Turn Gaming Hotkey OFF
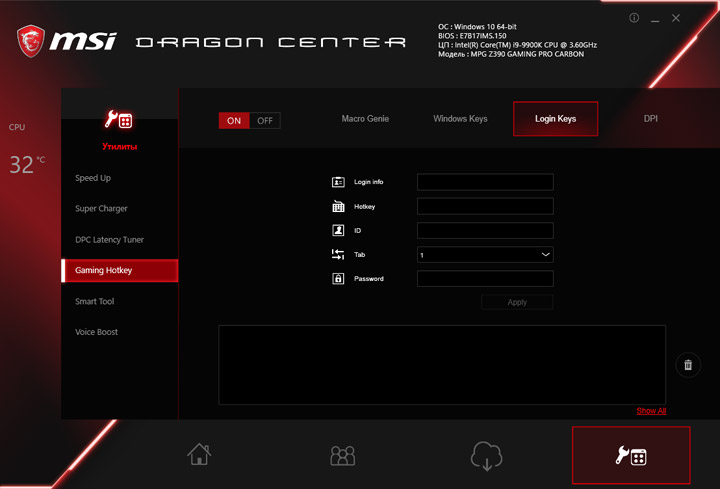Viewport: 720px width, 489px height. coord(265,121)
